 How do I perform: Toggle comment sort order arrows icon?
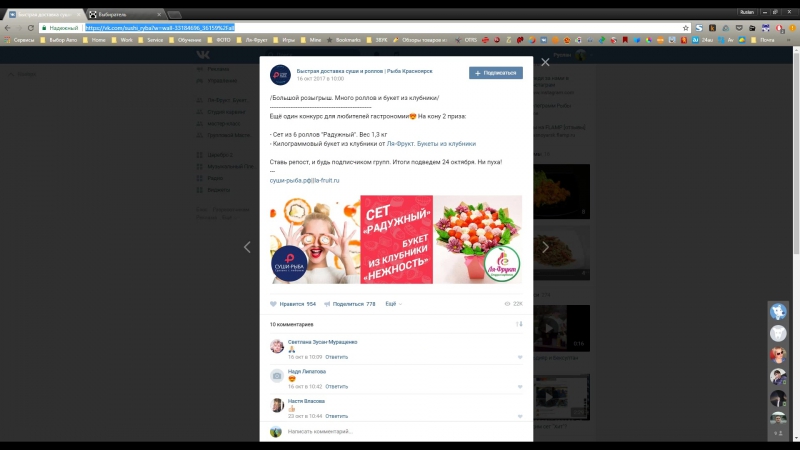pos(519,324)
